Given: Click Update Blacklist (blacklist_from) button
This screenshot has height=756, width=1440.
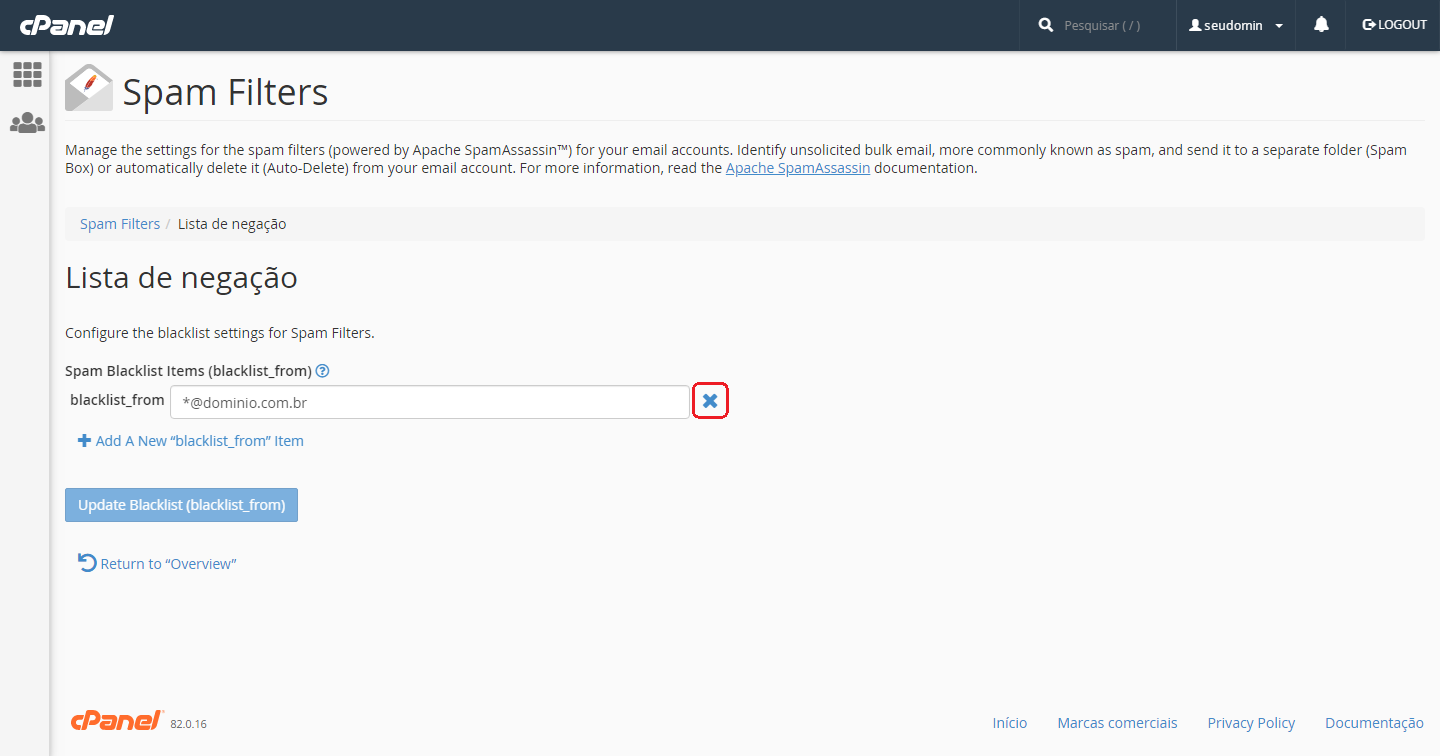Looking at the screenshot, I should tap(181, 505).
